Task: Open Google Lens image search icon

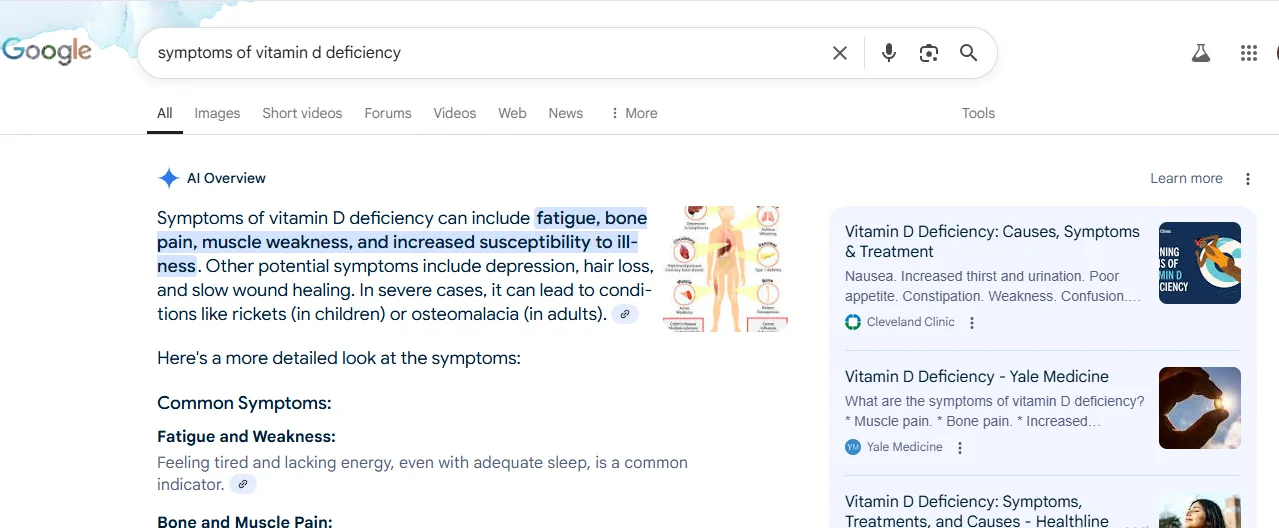Action: click(929, 53)
